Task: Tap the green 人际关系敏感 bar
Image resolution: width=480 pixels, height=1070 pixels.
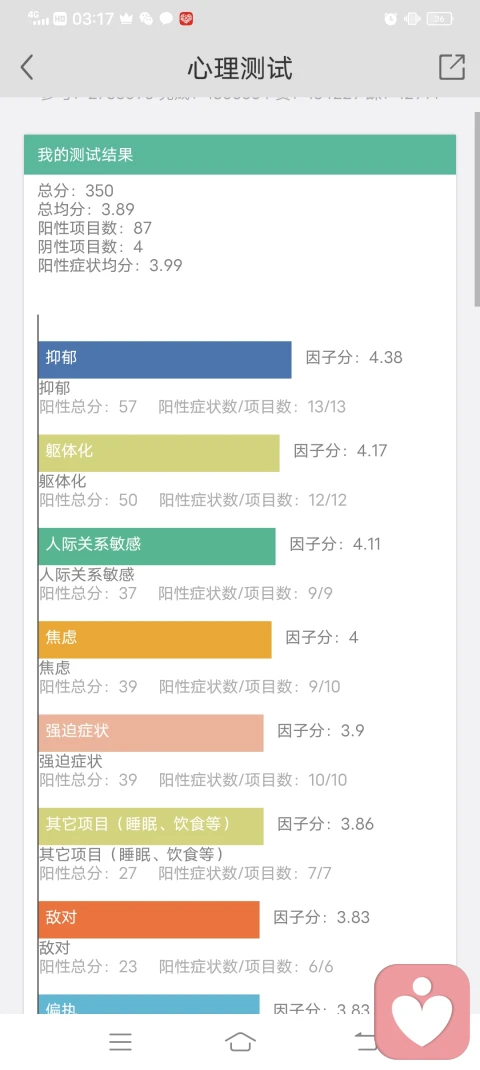Action: pyautogui.click(x=157, y=546)
